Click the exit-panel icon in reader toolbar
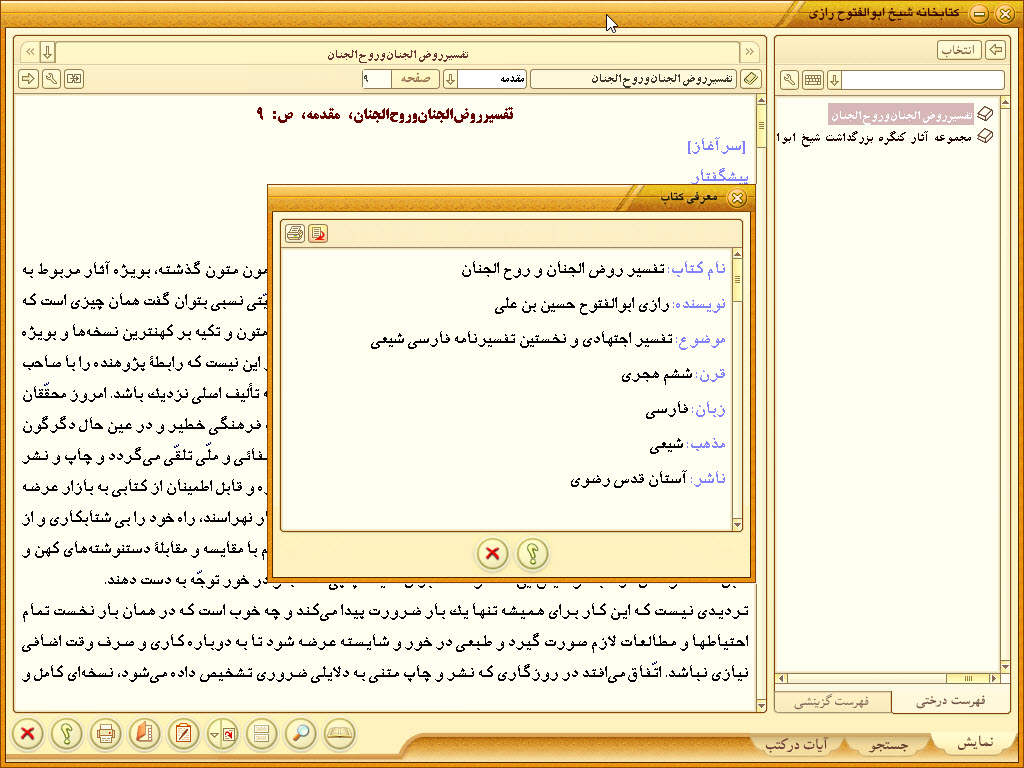Screen dimensions: 1024x768 click(x=74, y=79)
